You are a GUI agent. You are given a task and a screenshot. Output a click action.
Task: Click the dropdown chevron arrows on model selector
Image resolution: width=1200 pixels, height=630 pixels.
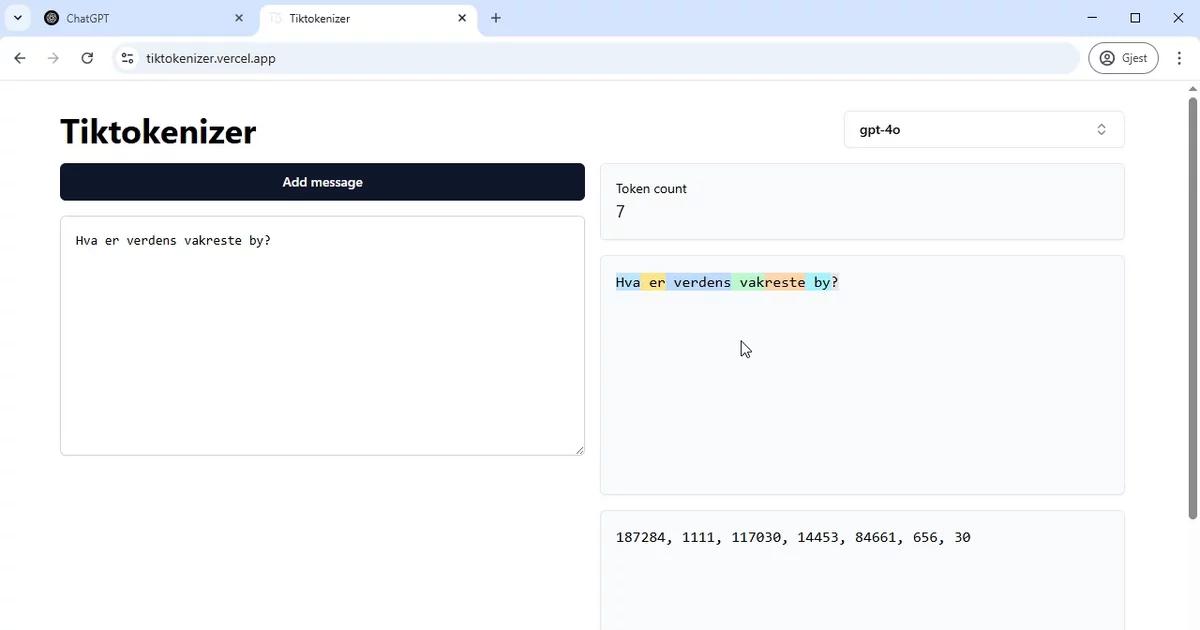[x=1101, y=129]
